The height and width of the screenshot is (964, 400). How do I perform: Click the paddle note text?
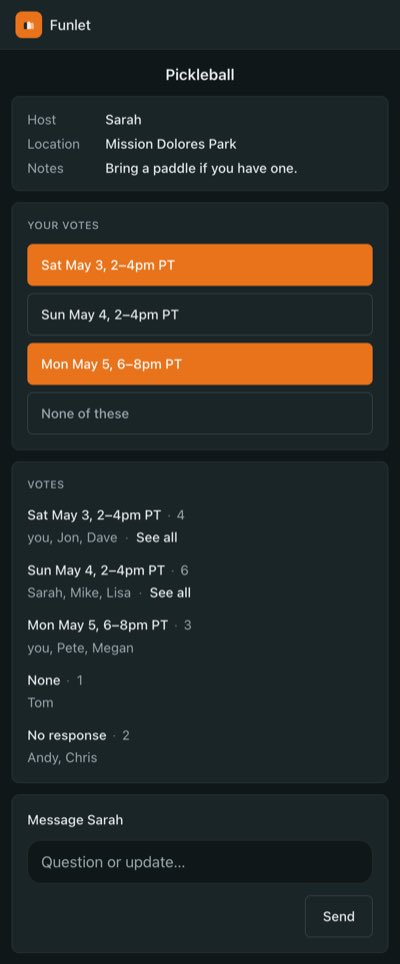coord(201,168)
